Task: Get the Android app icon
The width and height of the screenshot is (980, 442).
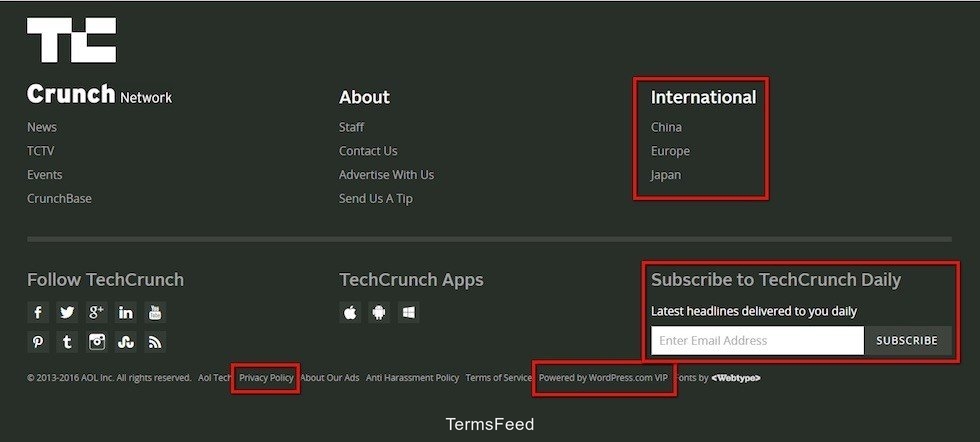Action: tap(379, 313)
